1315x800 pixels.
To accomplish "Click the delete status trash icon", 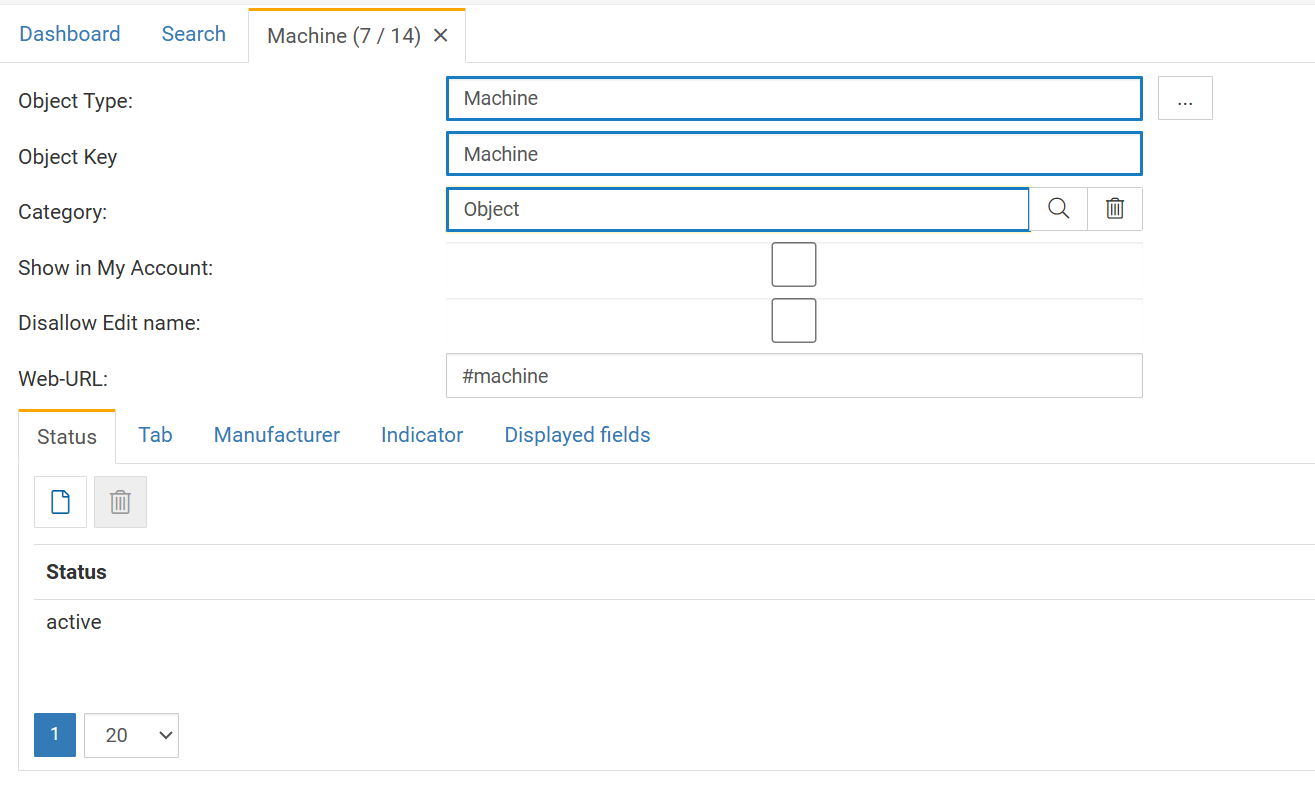I will [x=120, y=502].
